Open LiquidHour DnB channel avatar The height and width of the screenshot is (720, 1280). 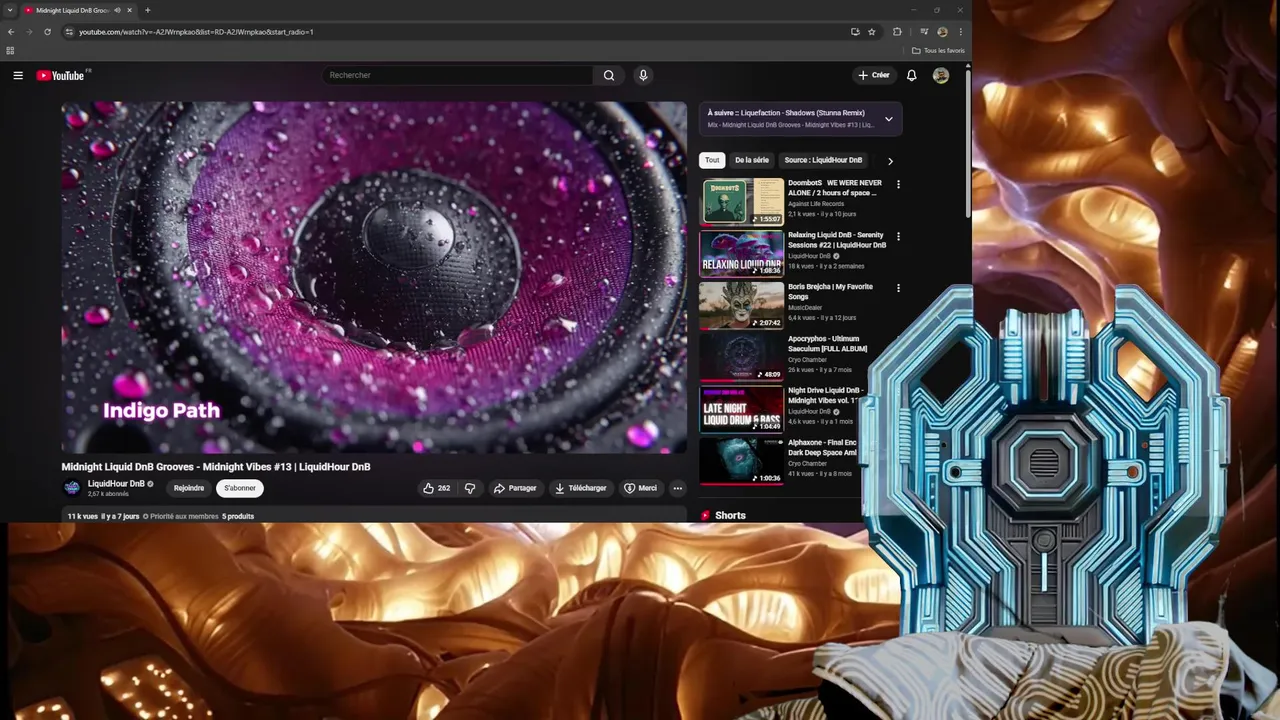click(x=72, y=488)
